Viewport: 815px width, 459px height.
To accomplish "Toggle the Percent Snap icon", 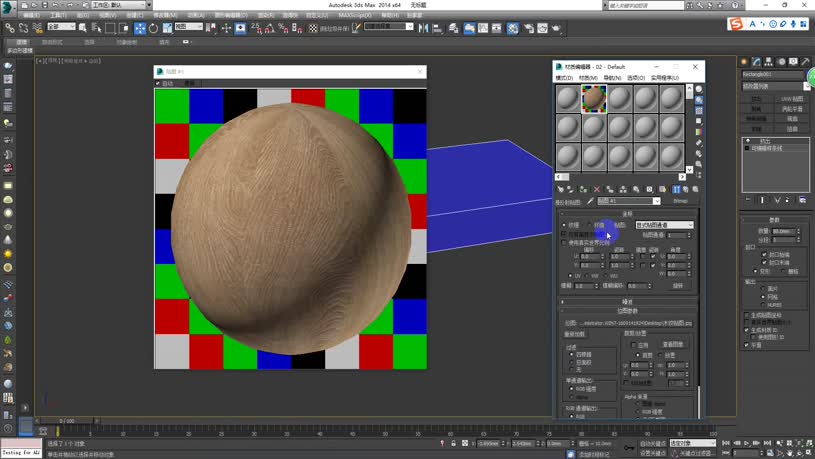I will coord(283,28).
